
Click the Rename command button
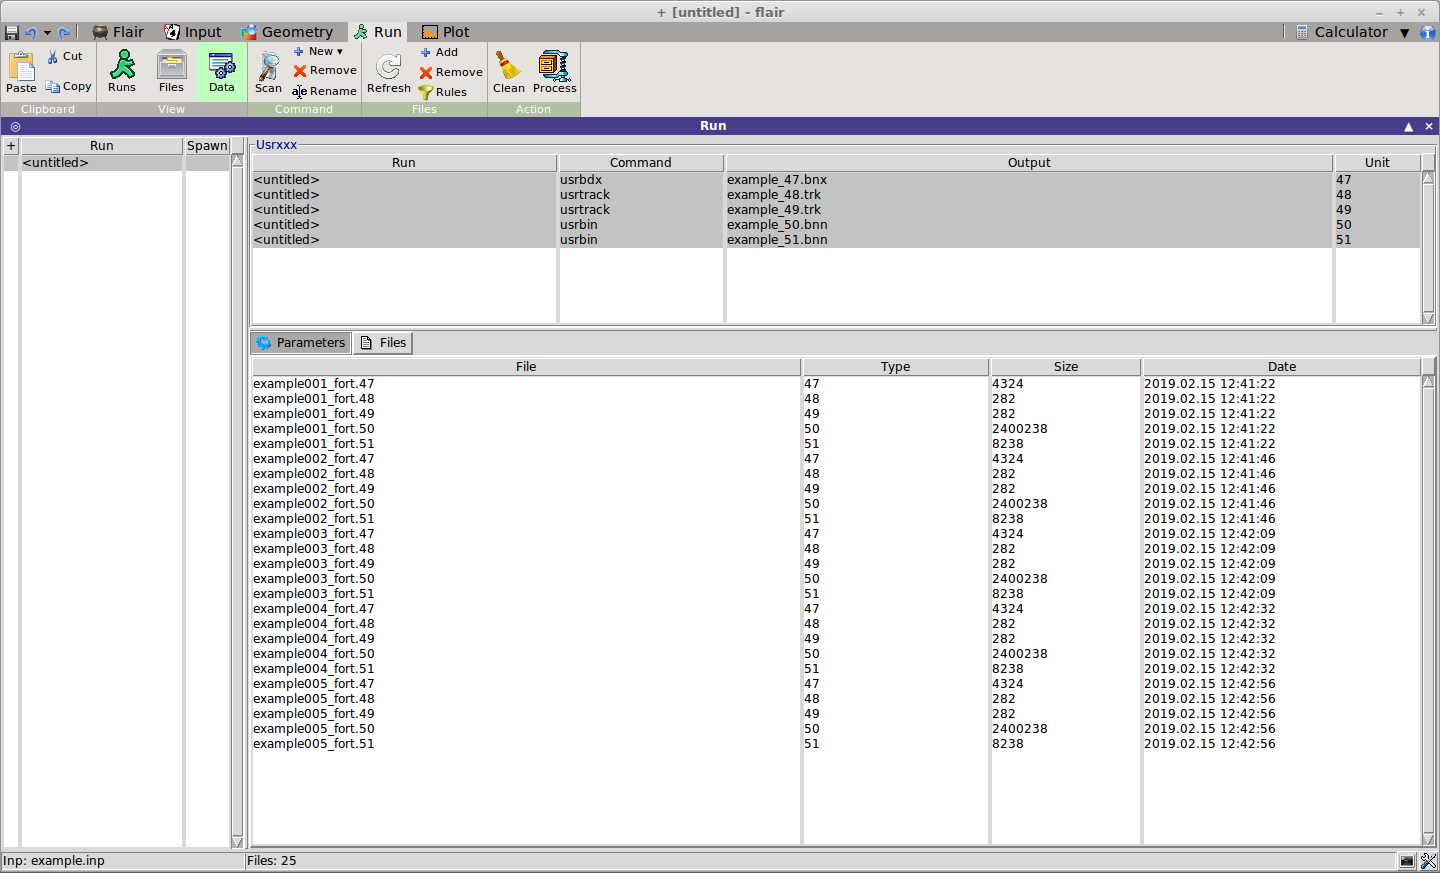pos(324,91)
